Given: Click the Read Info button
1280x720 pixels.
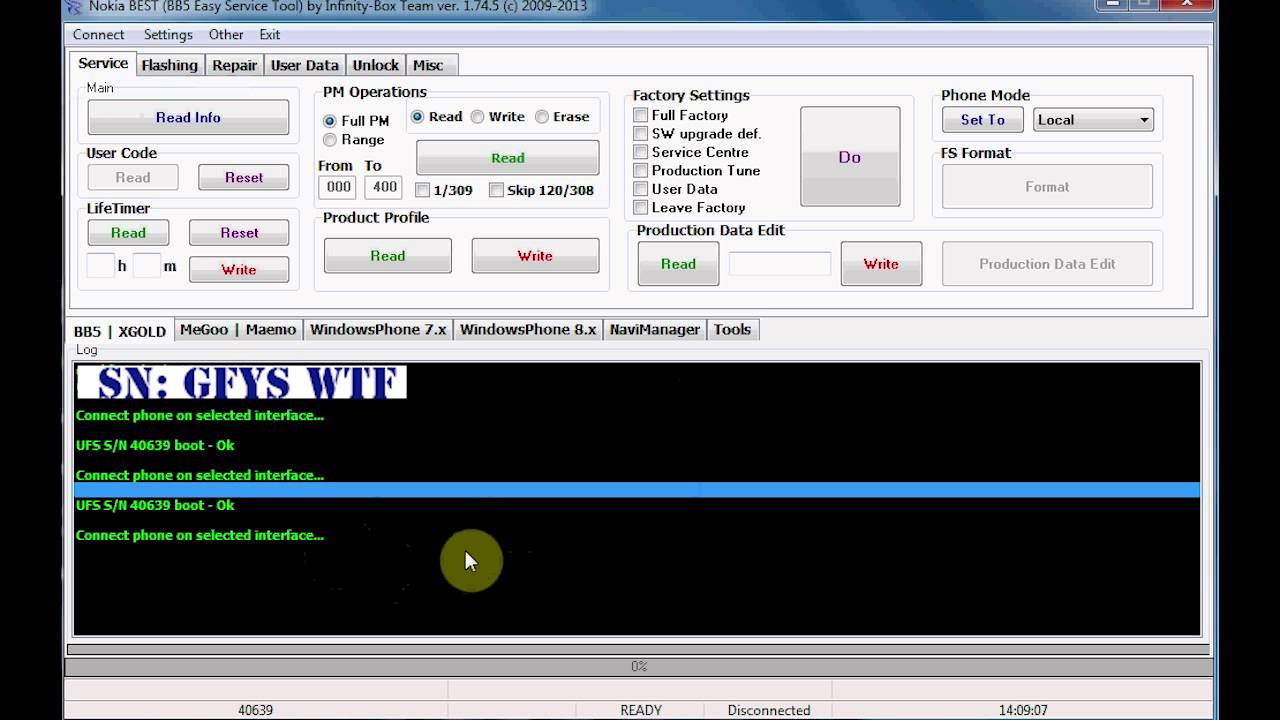Looking at the screenshot, I should (x=188, y=117).
